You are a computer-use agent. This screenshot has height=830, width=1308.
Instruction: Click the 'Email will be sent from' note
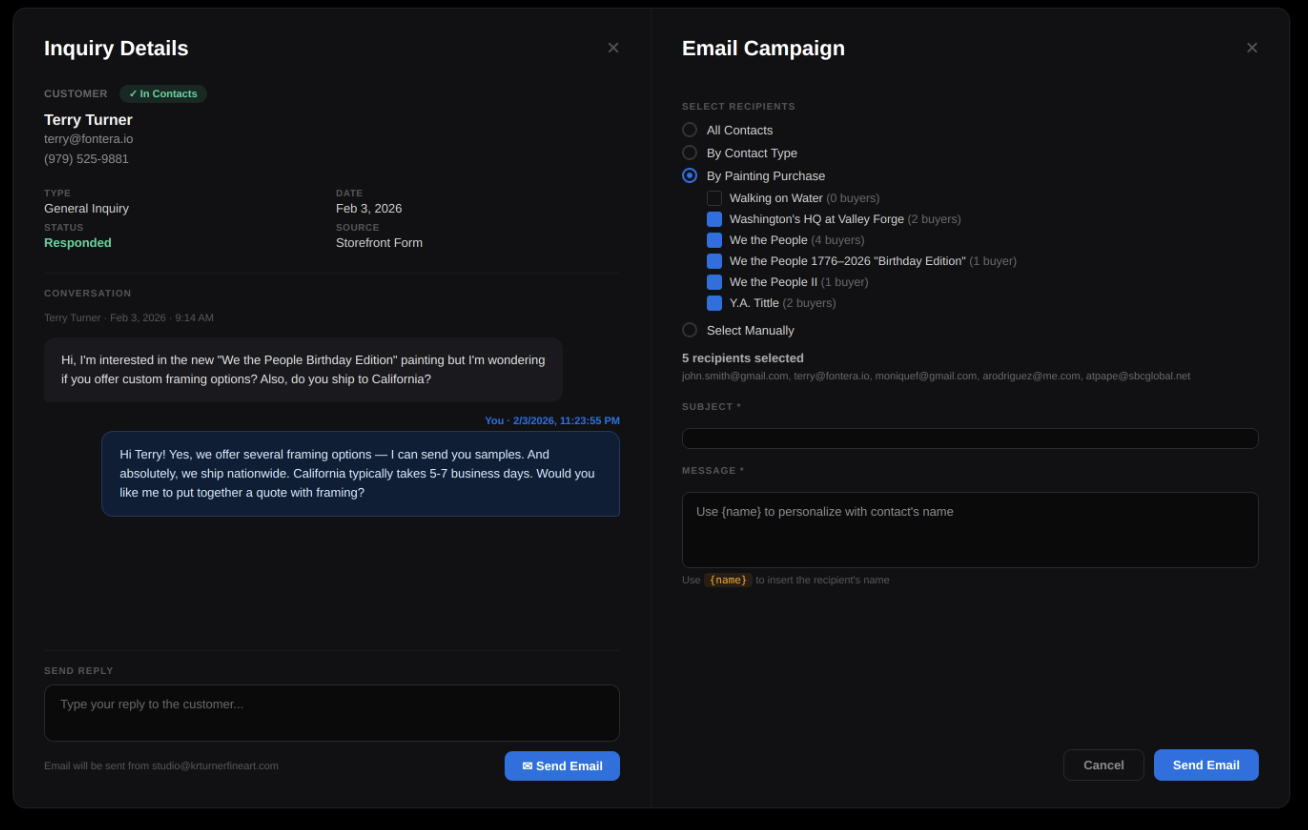[x=161, y=766]
